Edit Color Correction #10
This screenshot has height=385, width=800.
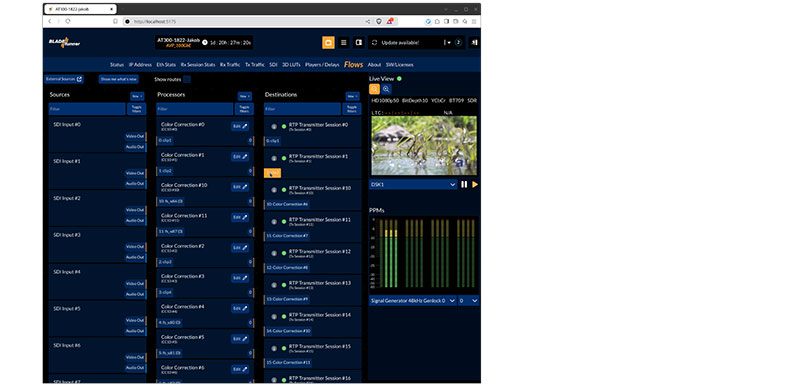pyautogui.click(x=240, y=187)
